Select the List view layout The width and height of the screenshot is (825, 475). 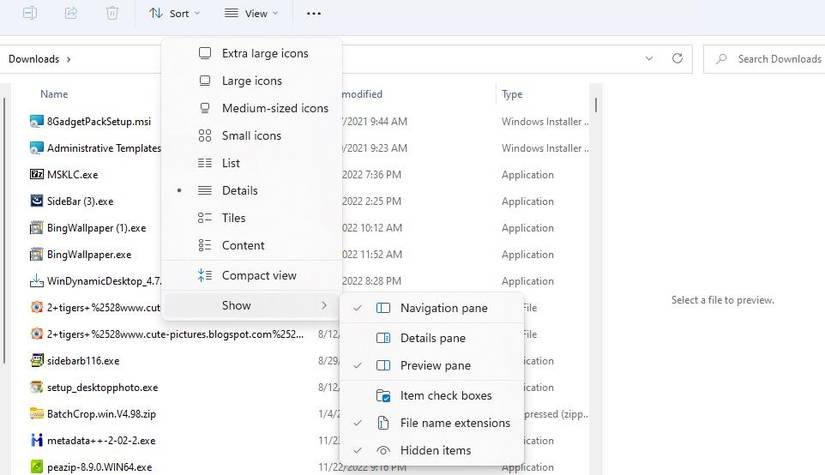pyautogui.click(x=230, y=163)
